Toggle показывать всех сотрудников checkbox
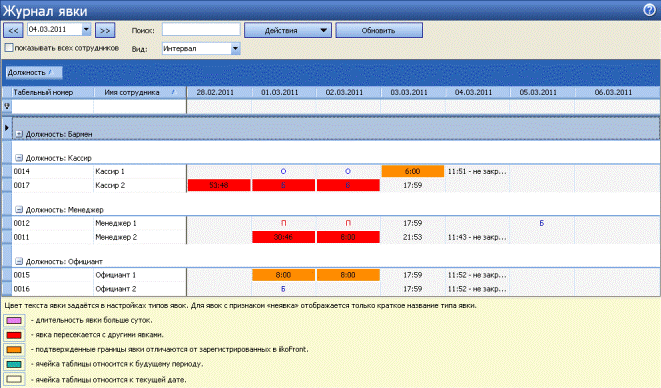Image resolution: width=661 pixels, height=388 pixels. point(8,48)
